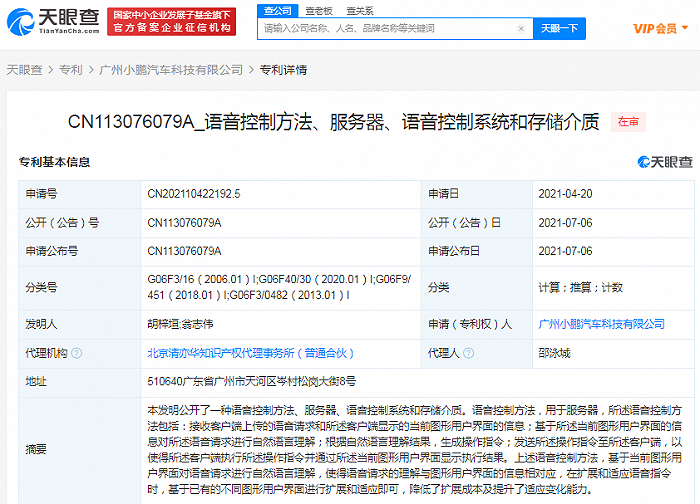The height and width of the screenshot is (504, 700).
Task: Select publication number in 申请公布号 row
Action: coord(184,251)
